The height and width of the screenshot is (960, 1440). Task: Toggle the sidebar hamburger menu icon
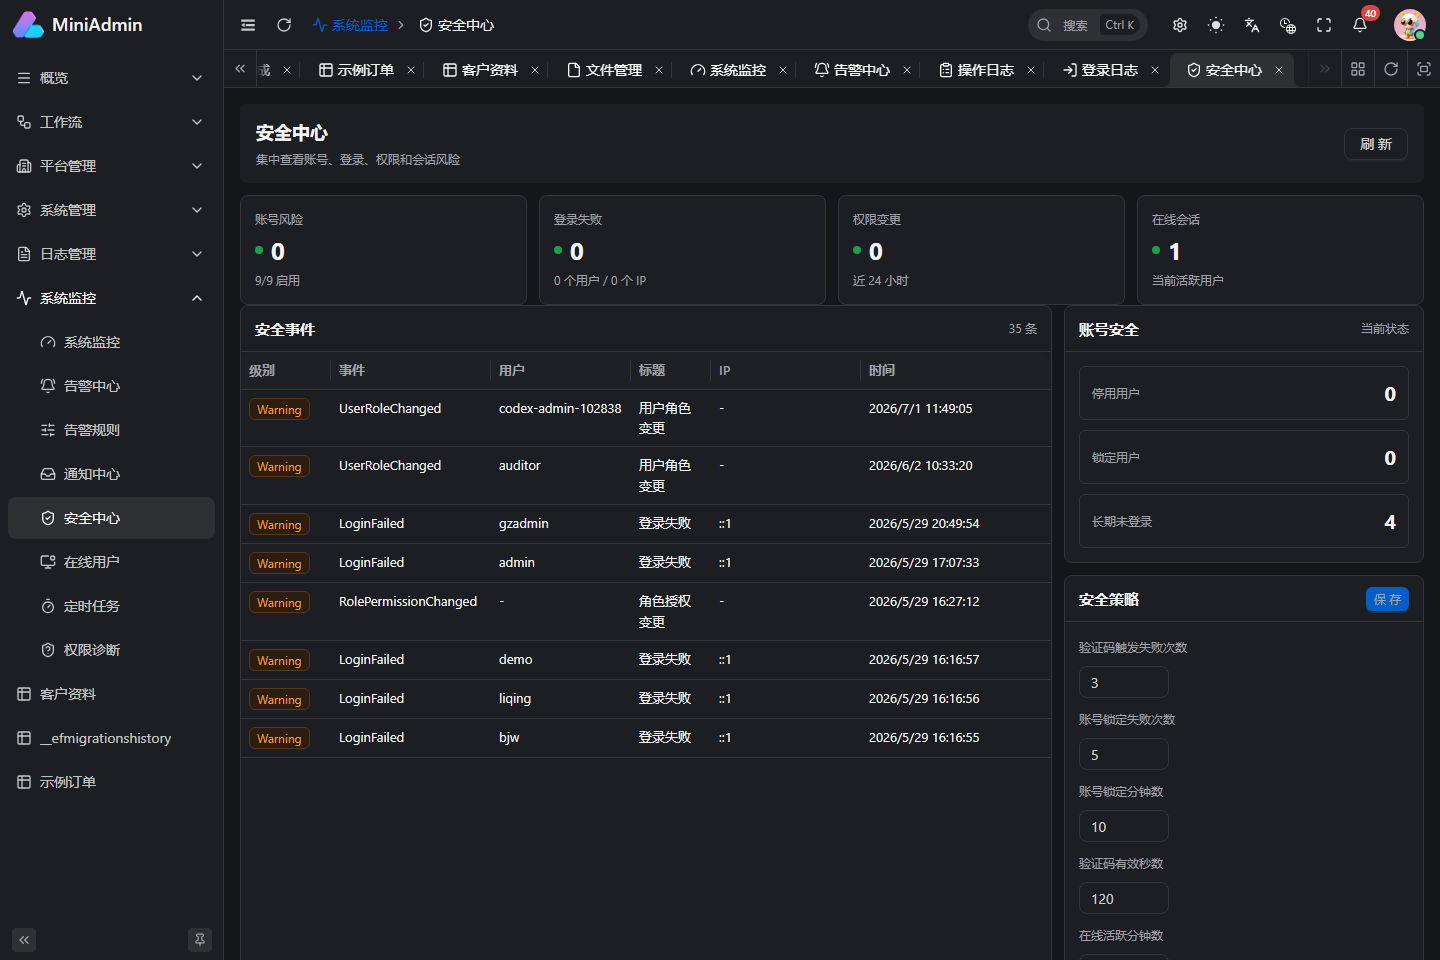[x=248, y=25]
